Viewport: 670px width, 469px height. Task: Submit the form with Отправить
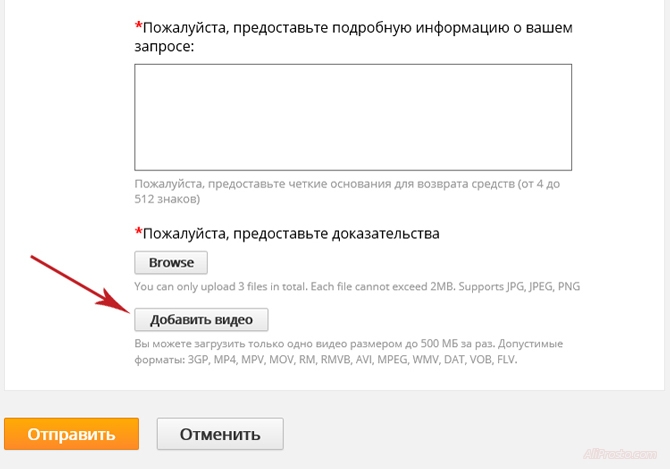pos(71,434)
